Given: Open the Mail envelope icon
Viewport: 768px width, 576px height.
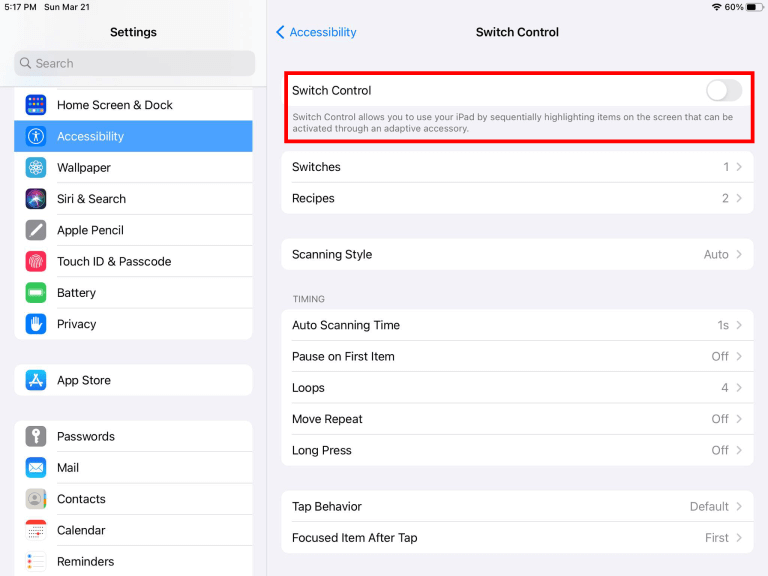Looking at the screenshot, I should (36, 468).
